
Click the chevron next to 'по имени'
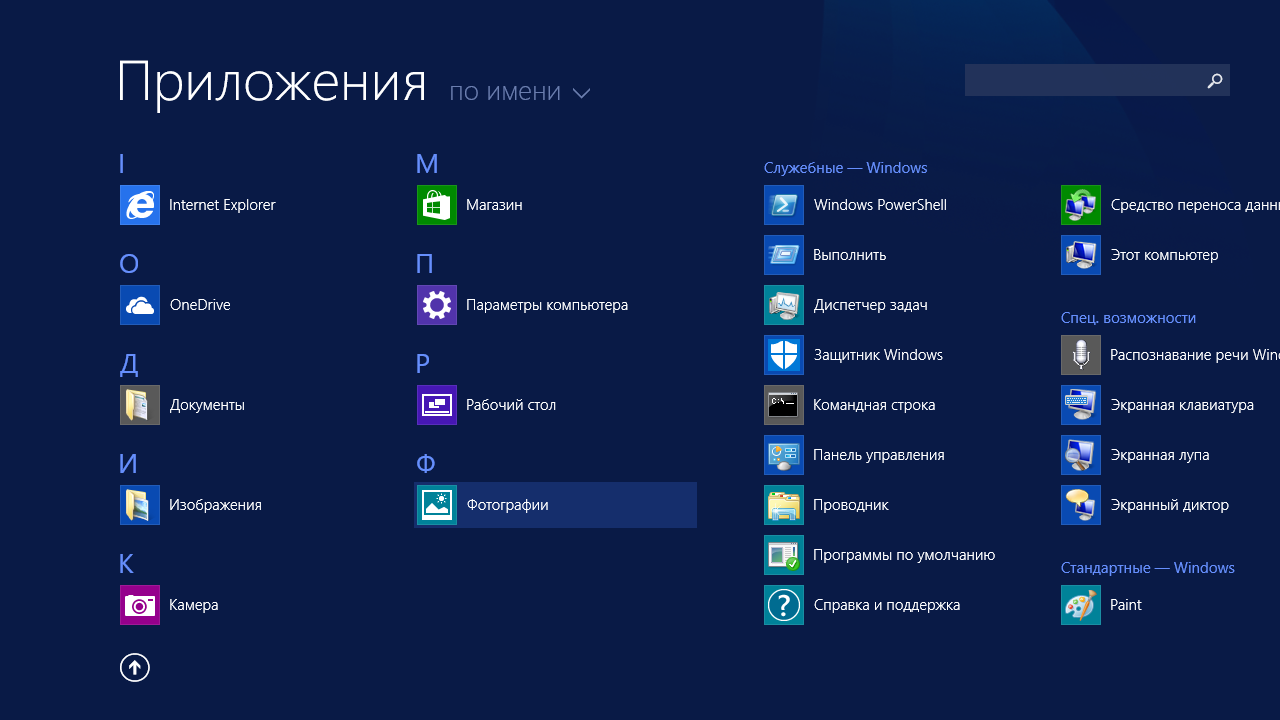pos(581,93)
